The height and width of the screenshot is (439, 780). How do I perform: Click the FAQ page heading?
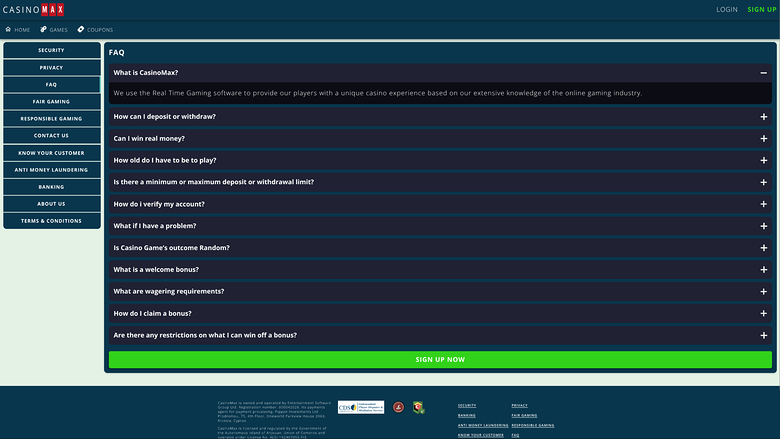tap(116, 52)
